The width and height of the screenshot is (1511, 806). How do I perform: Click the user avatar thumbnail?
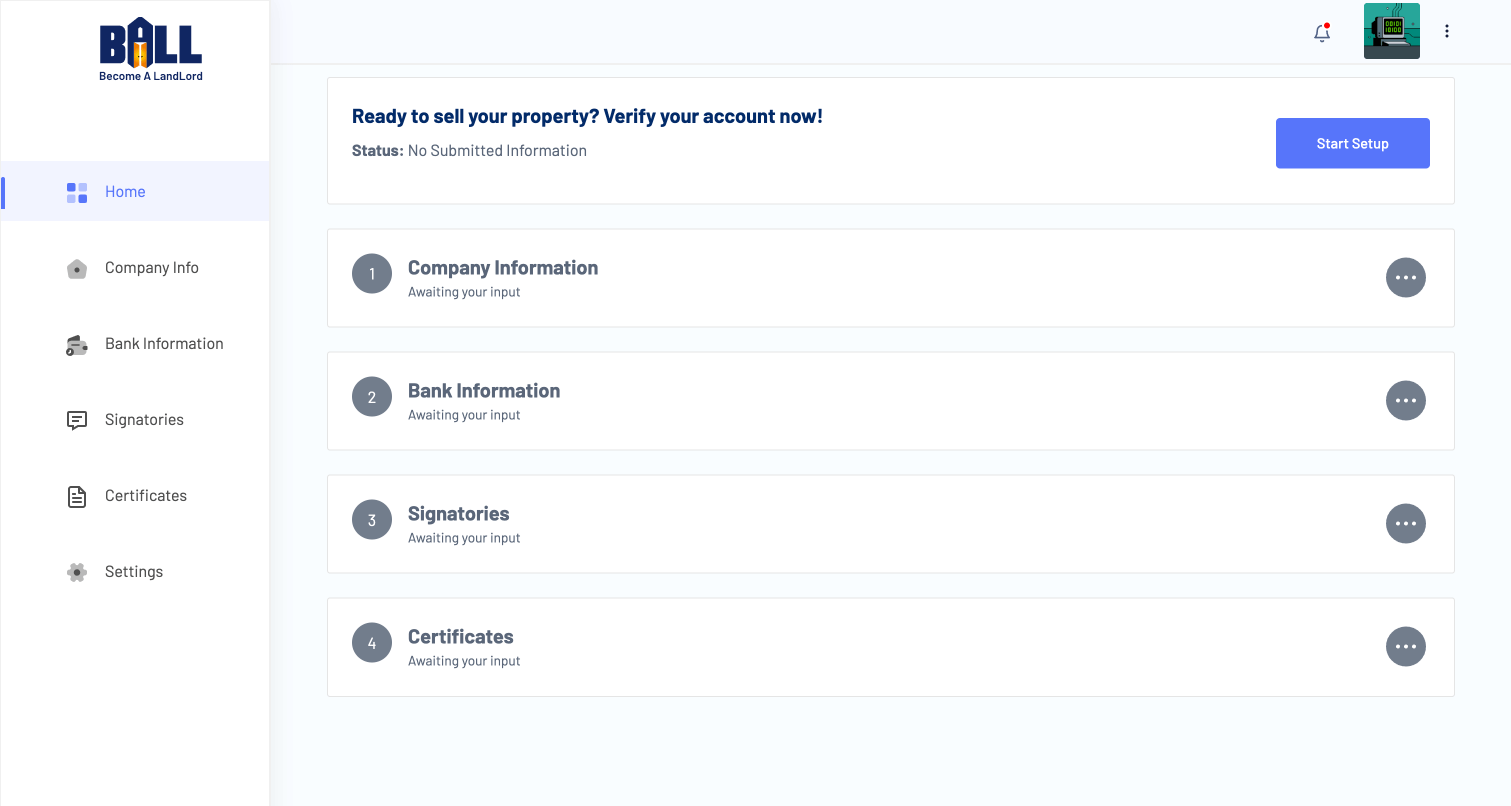1391,31
